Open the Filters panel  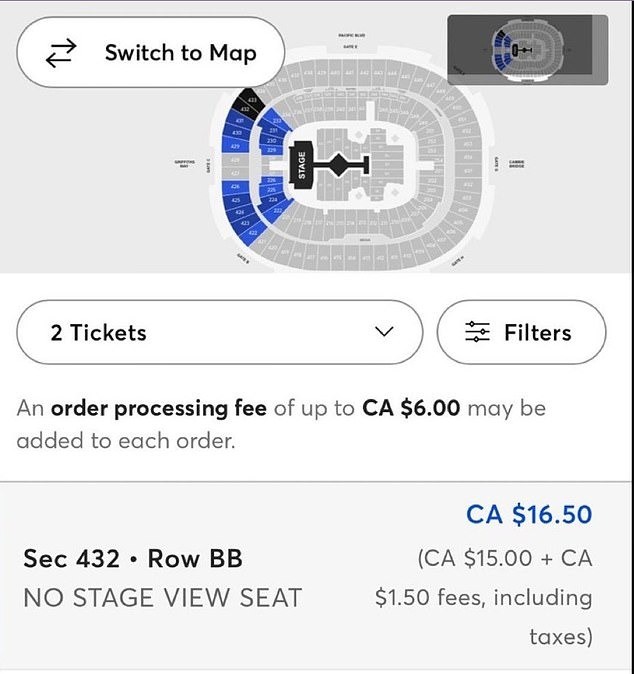[521, 332]
